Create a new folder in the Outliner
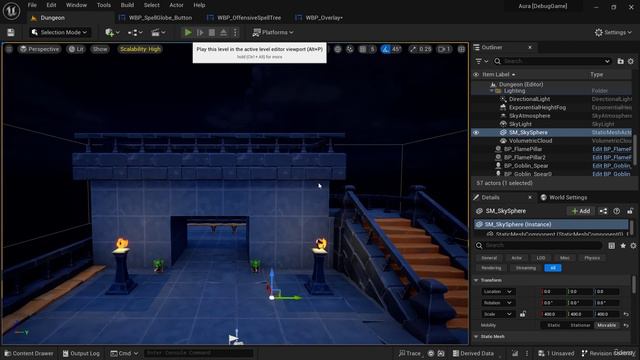Image resolution: width=640 pixels, height=360 pixels. tap(620, 61)
